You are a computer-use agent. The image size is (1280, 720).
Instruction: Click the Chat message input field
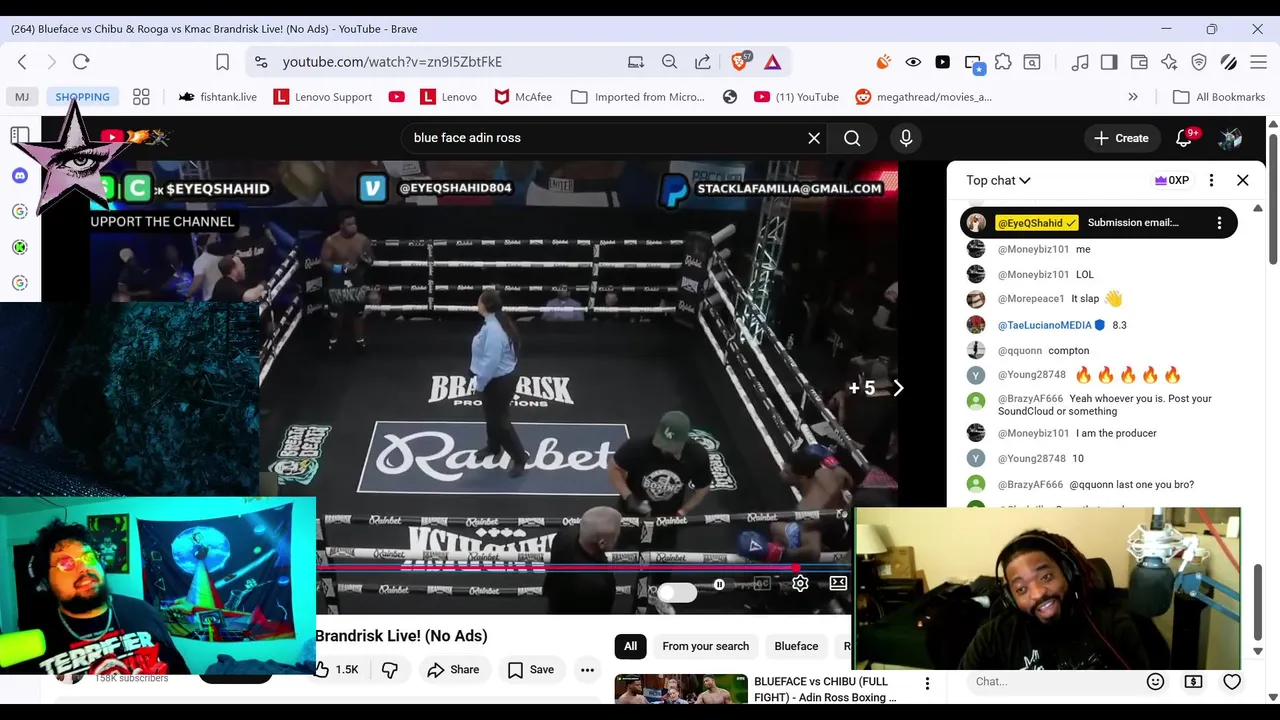(1054, 681)
